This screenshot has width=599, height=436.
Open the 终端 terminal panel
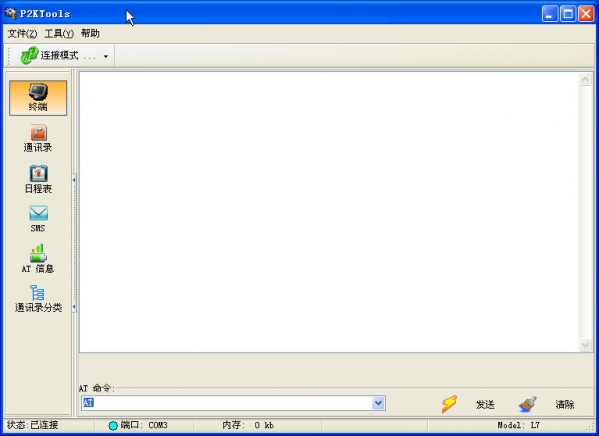click(38, 98)
